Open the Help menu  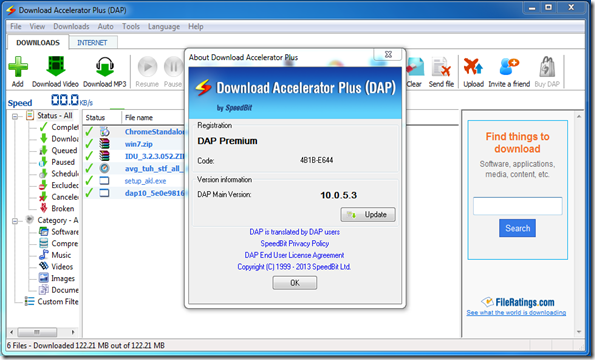click(196, 27)
